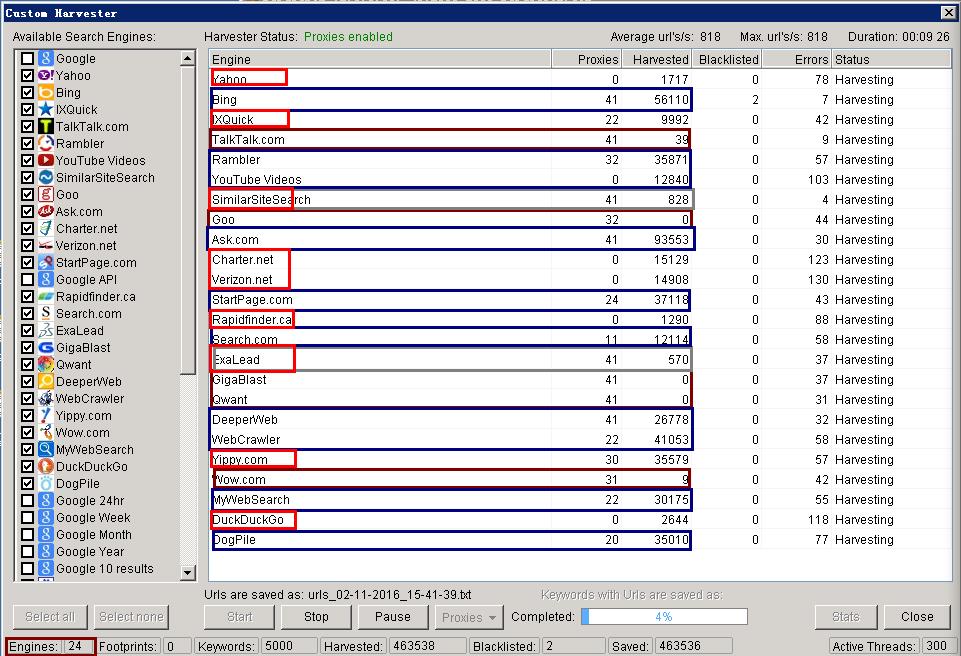Sort by the Proxies column header
The width and height of the screenshot is (961, 656).
pos(587,59)
